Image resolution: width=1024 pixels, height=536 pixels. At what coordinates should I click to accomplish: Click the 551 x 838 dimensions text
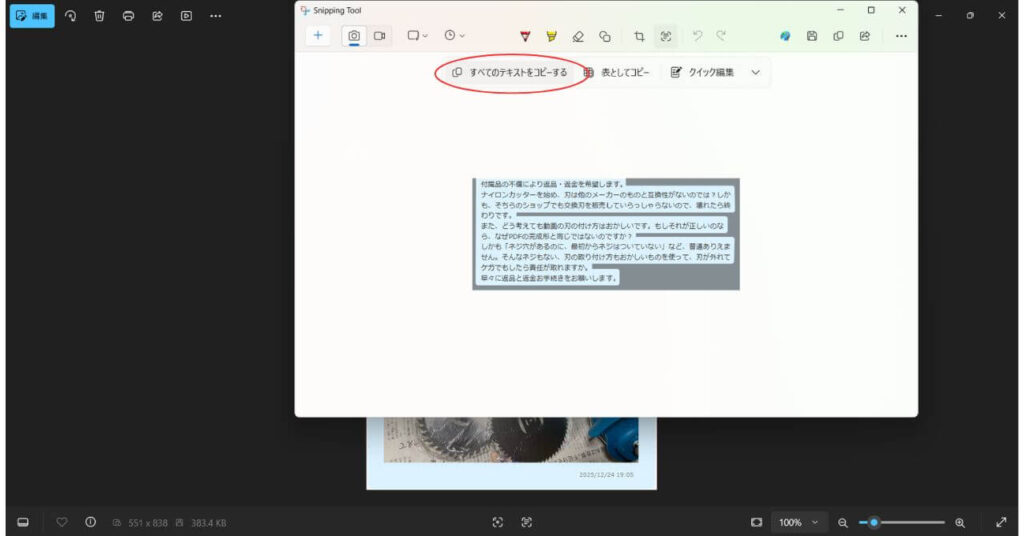pos(148,523)
